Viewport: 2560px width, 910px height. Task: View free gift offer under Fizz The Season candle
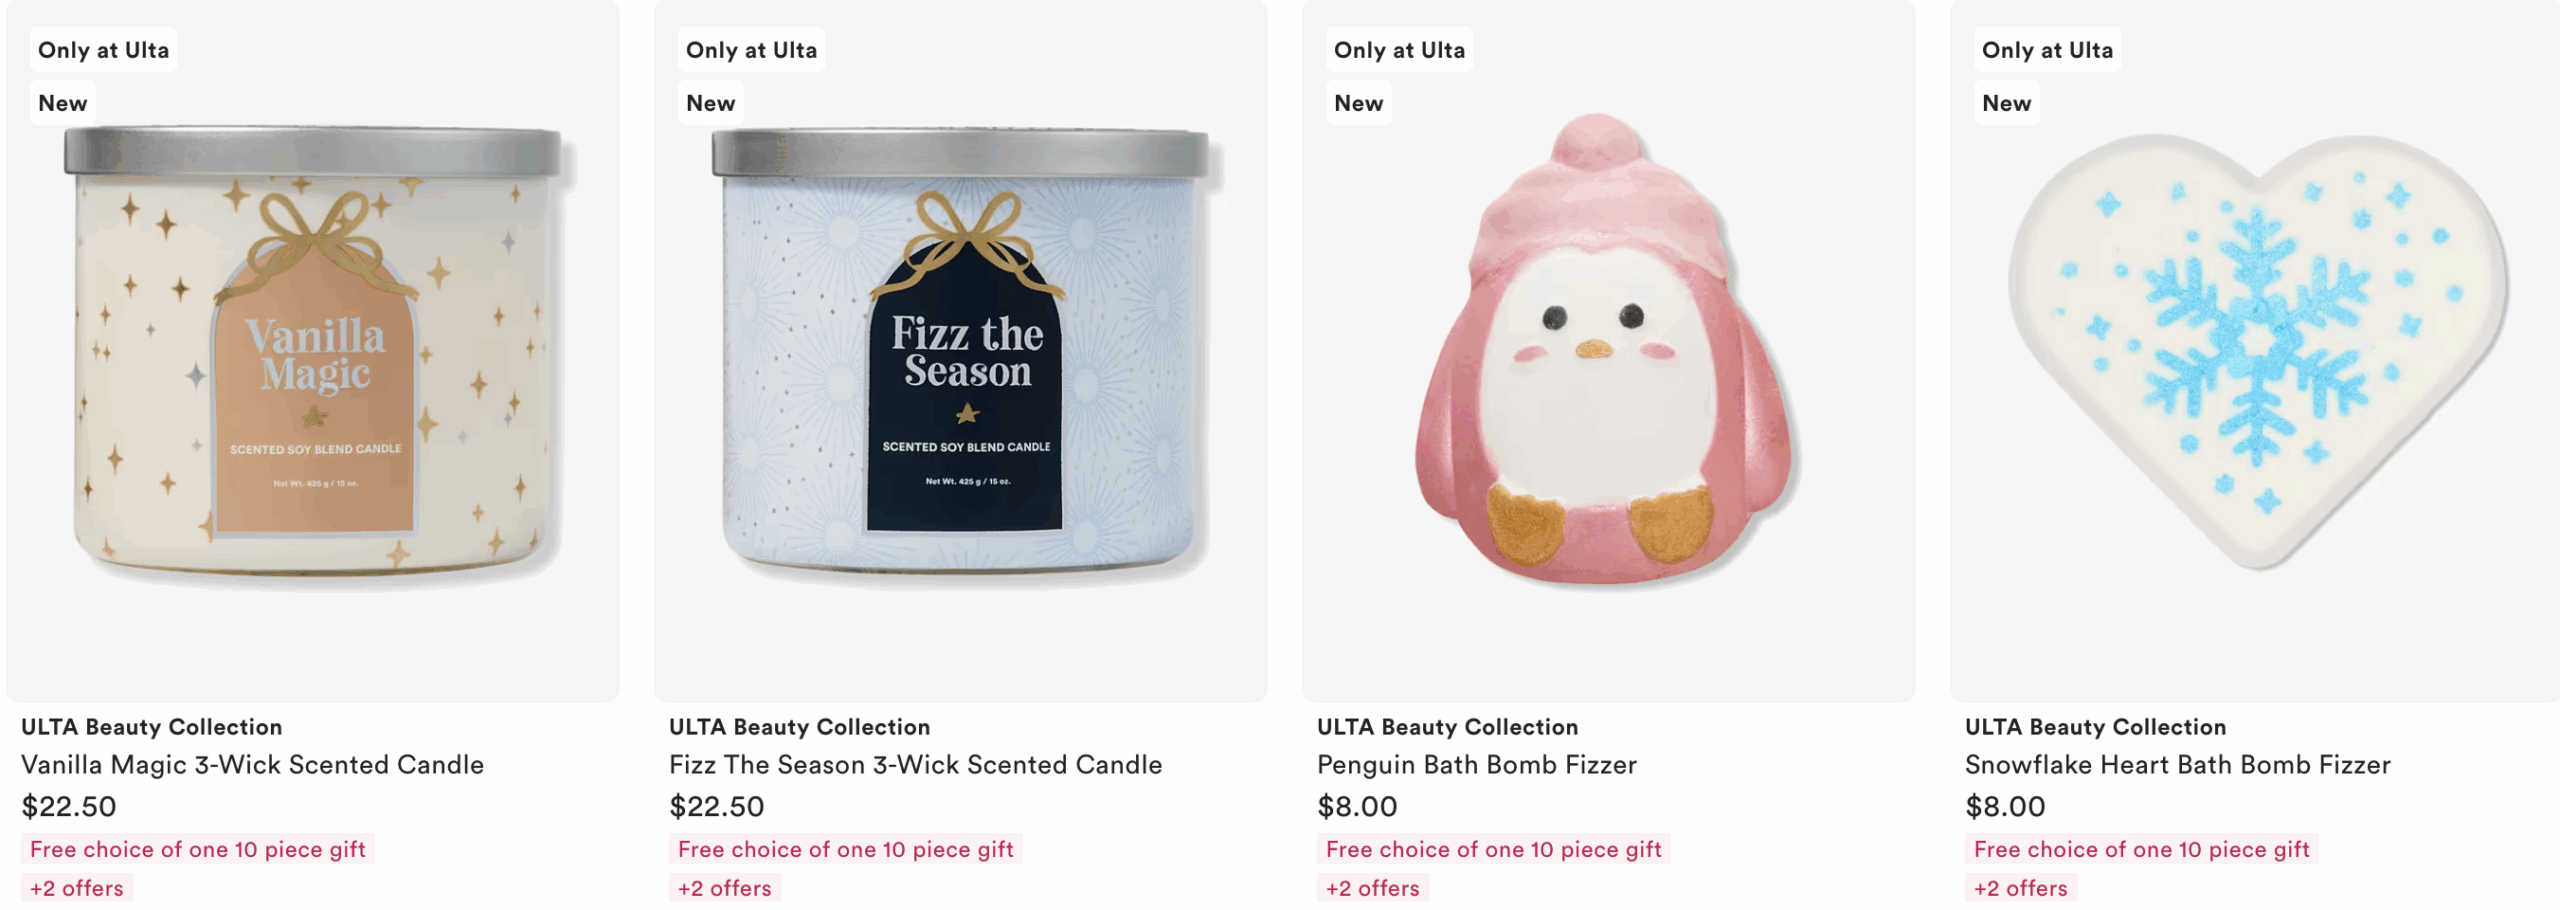pos(846,849)
